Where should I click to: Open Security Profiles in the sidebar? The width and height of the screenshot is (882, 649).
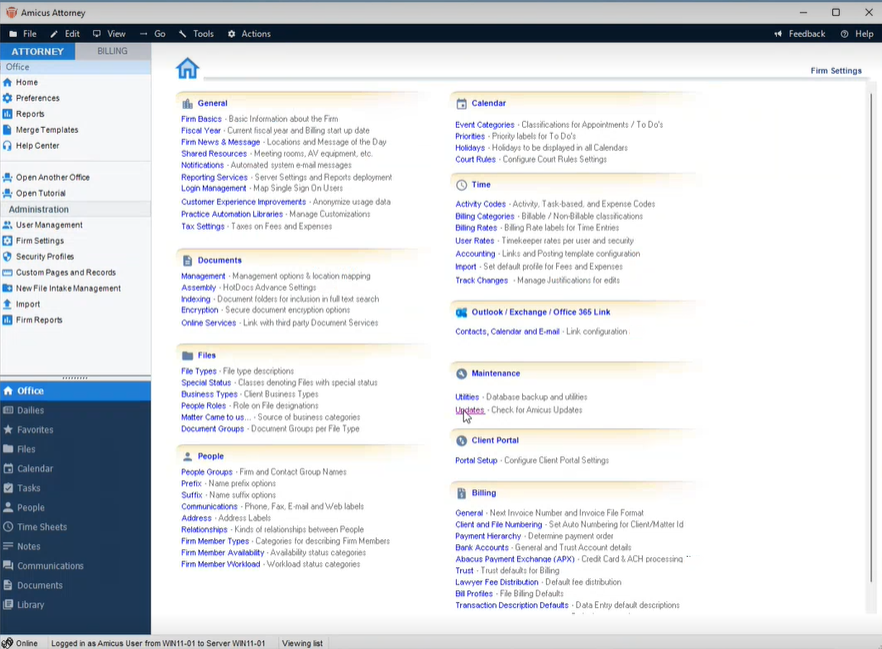coord(44,257)
